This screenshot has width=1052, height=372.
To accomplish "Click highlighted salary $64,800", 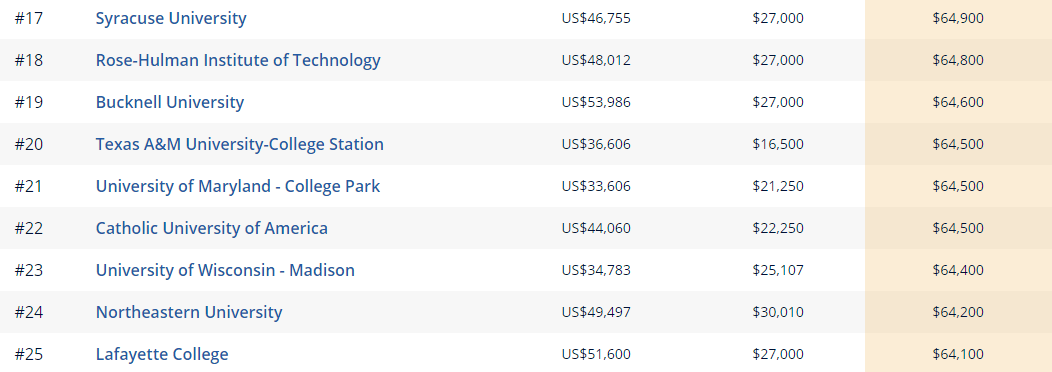I will 958,60.
